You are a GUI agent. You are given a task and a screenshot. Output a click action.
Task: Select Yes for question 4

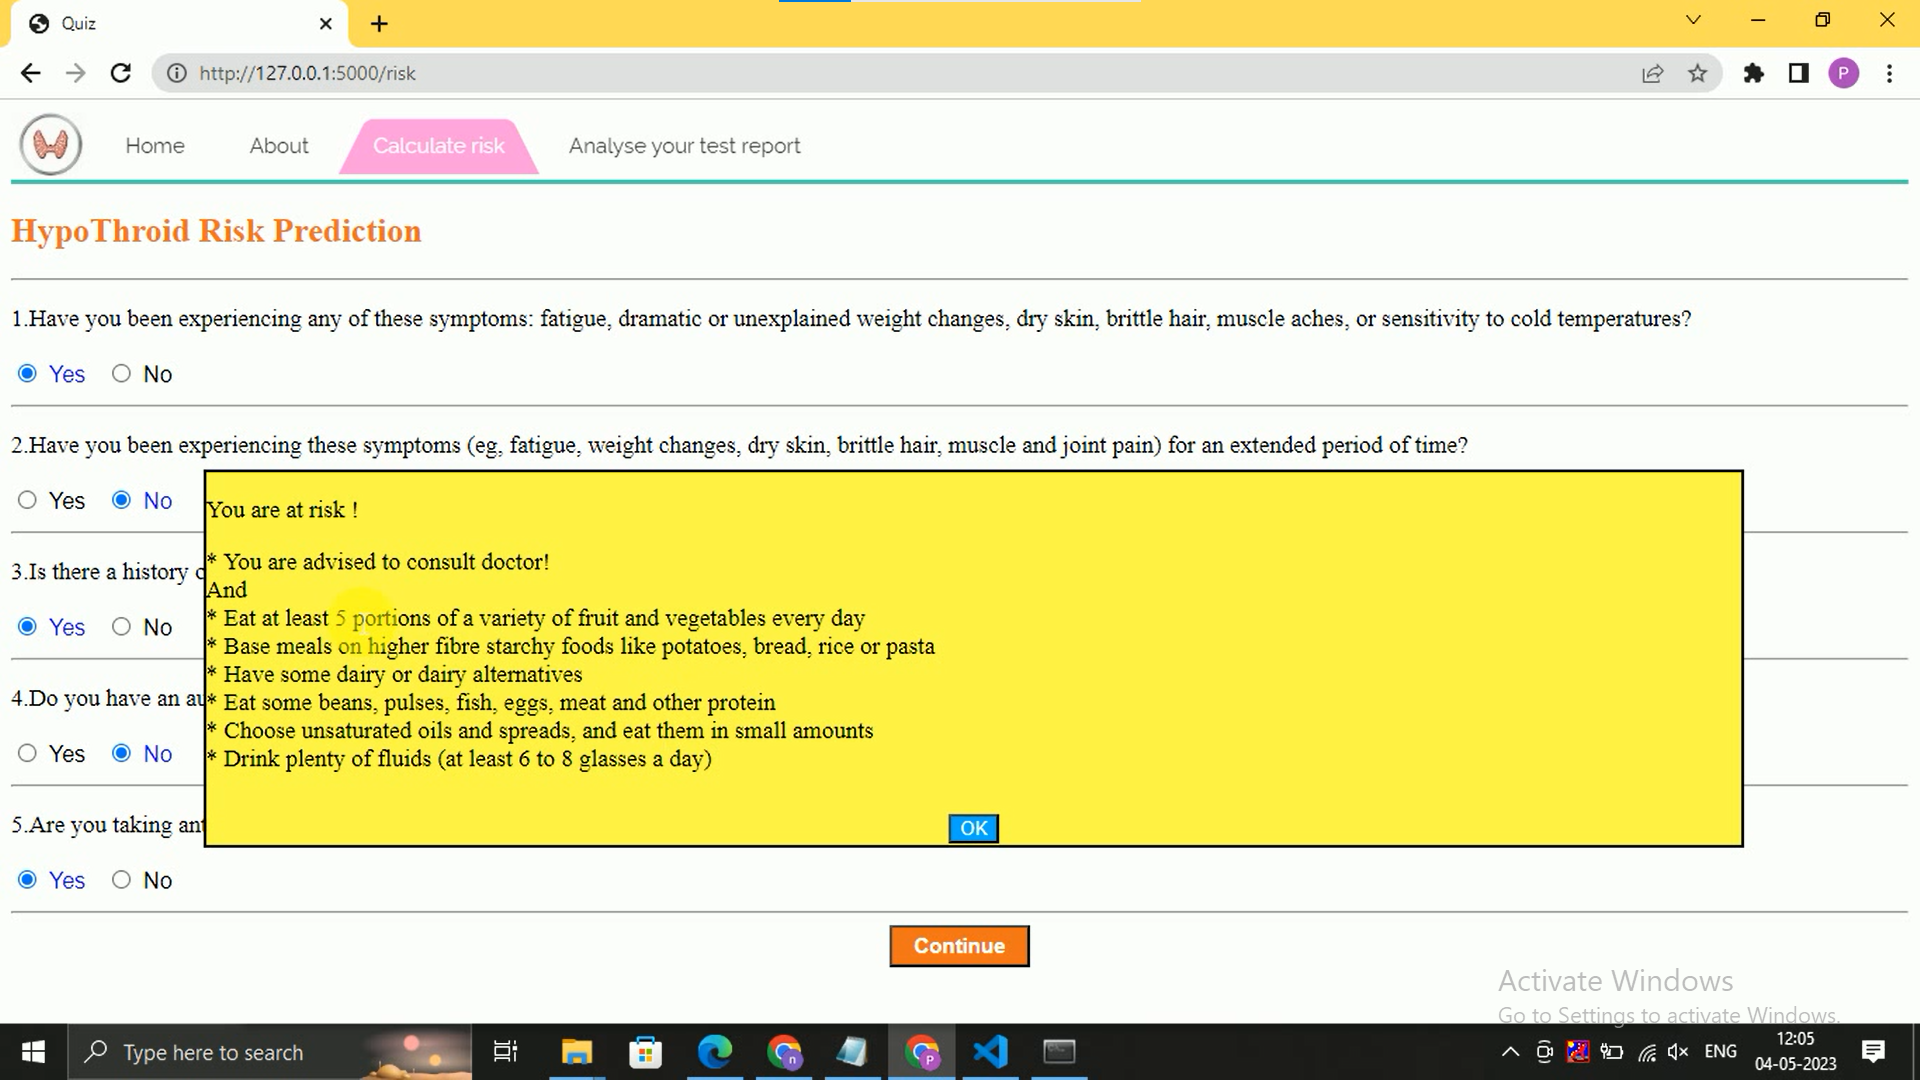tap(27, 754)
